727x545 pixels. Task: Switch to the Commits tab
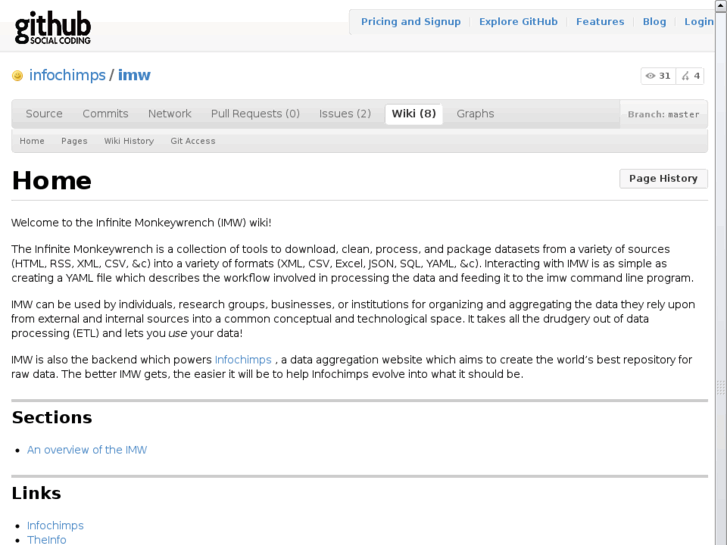coord(105,114)
